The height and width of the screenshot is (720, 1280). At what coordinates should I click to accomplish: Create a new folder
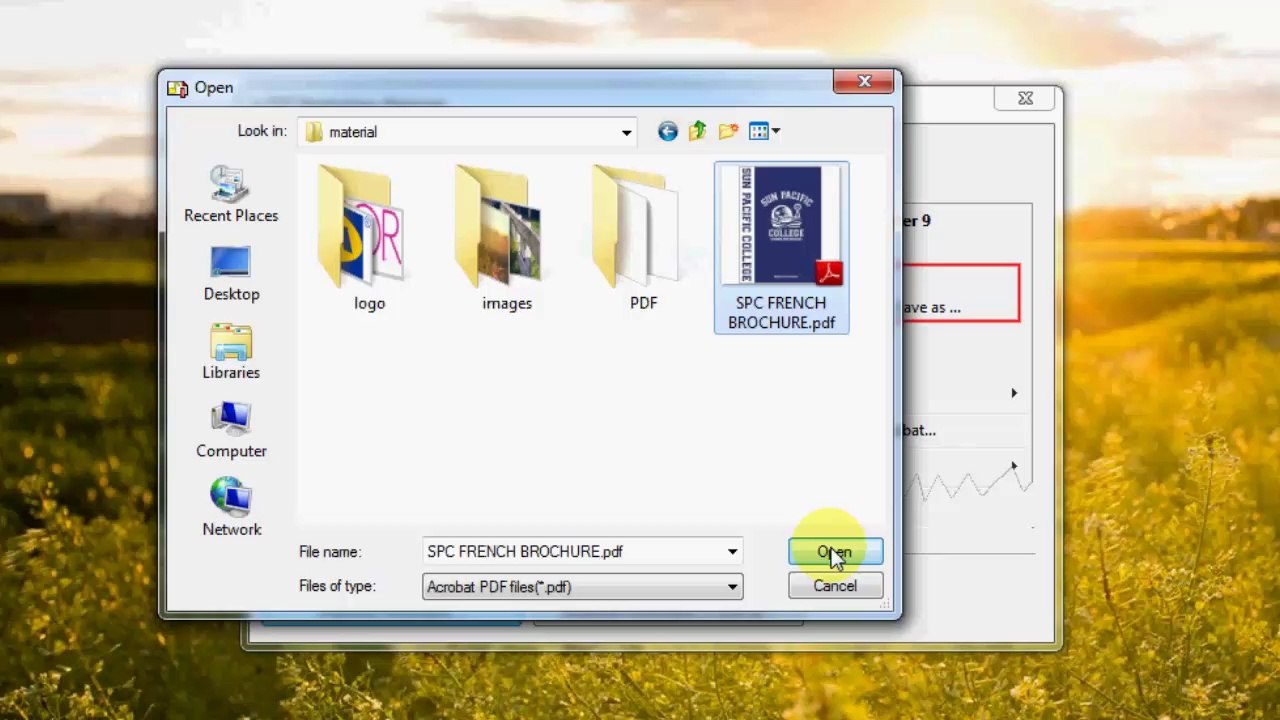pos(728,131)
